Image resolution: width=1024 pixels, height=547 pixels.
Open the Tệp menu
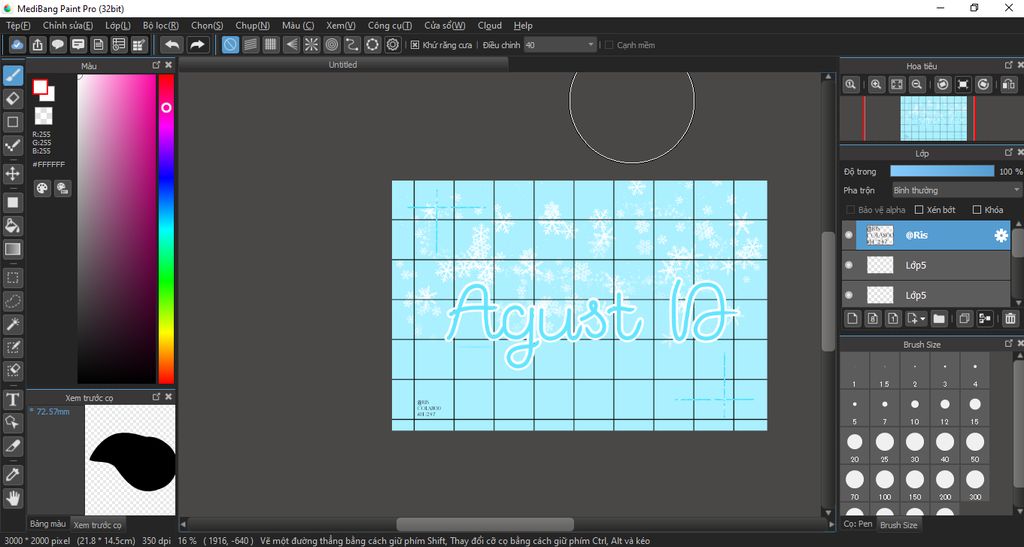[18, 25]
